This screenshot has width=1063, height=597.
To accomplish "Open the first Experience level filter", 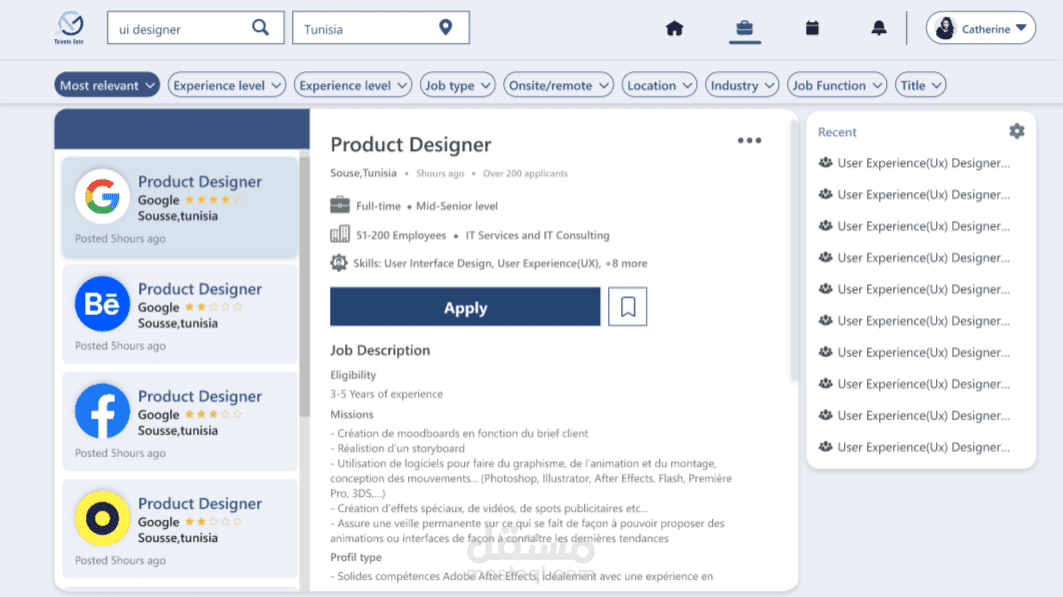I will point(226,85).
